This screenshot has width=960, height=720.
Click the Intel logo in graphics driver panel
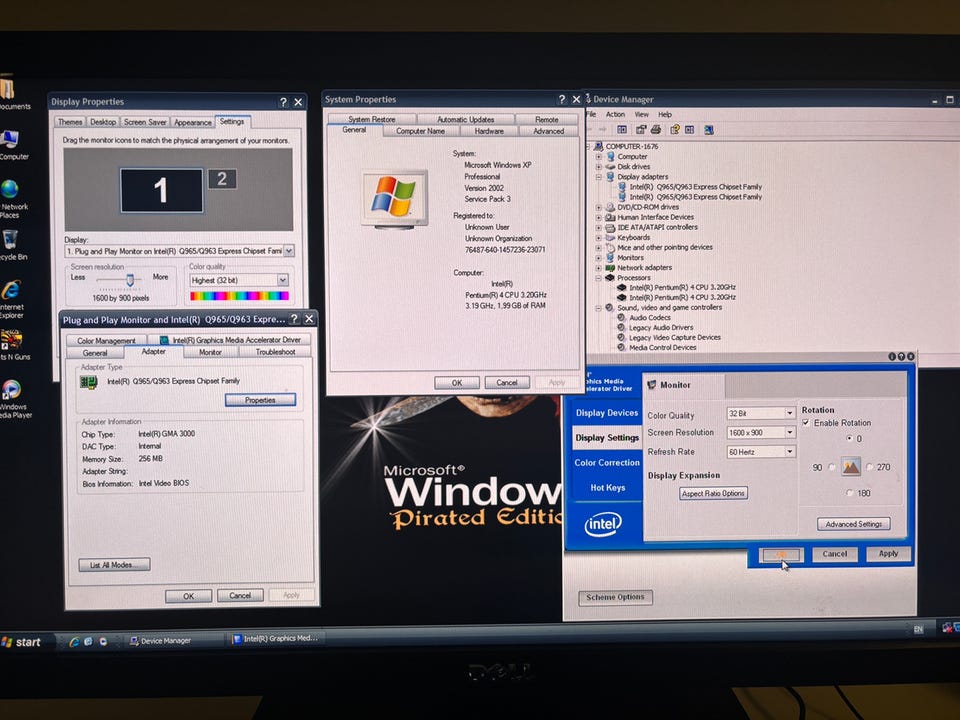[x=603, y=524]
